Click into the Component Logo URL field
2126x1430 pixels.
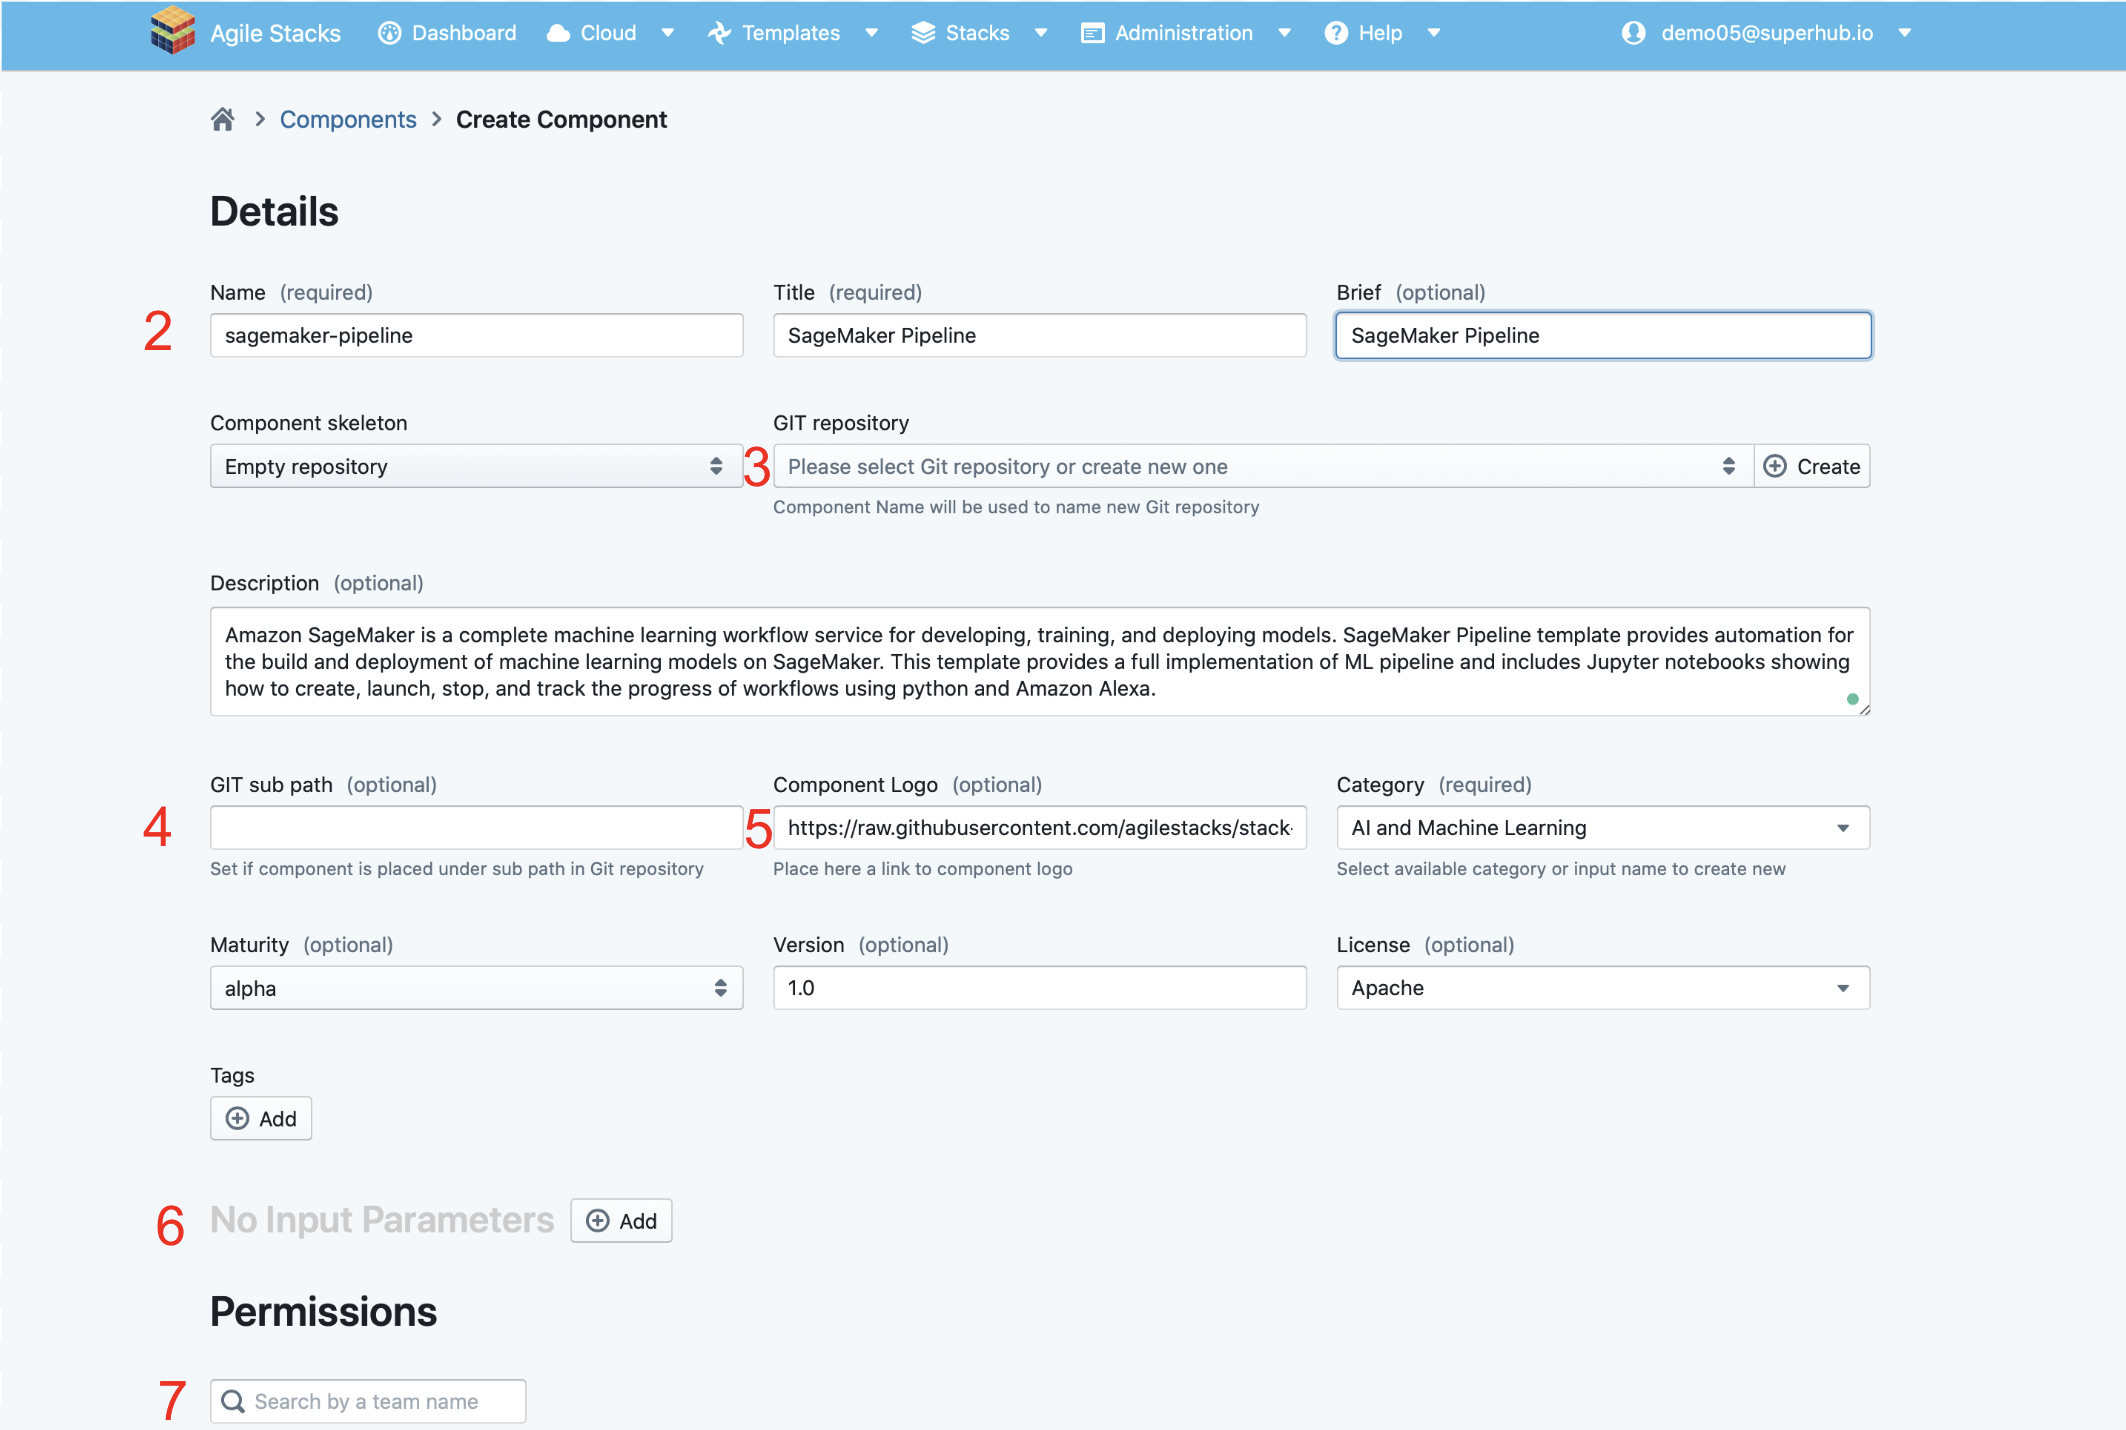(1039, 828)
